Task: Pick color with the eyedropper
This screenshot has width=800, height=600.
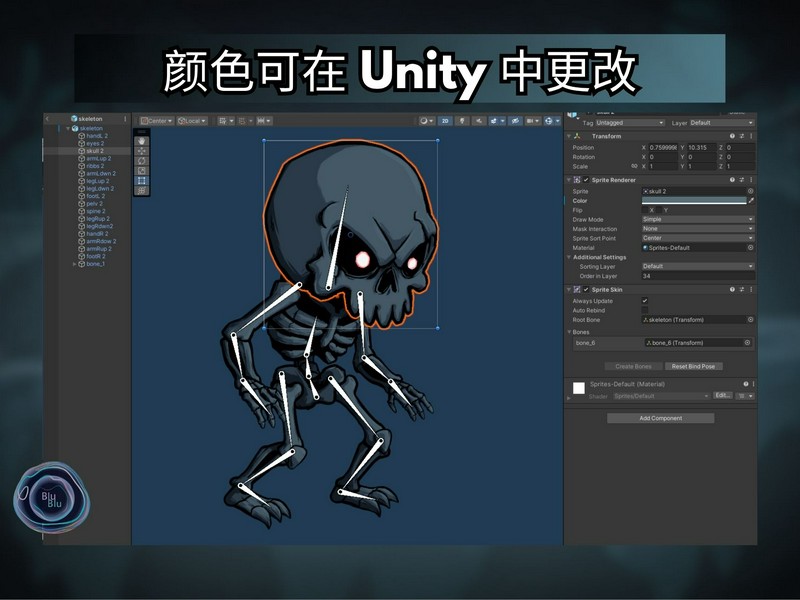Action: 751,201
